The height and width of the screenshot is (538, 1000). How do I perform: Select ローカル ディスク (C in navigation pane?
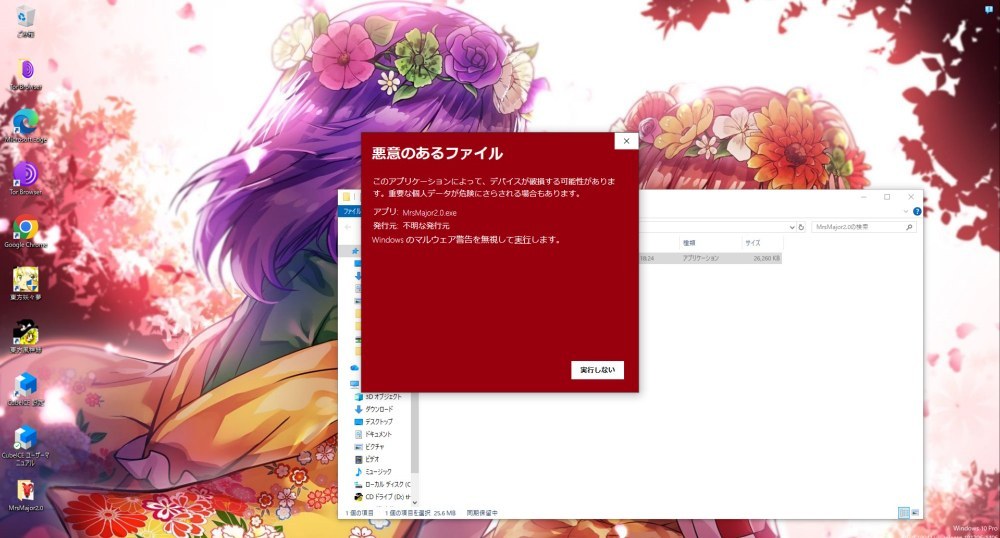point(387,484)
